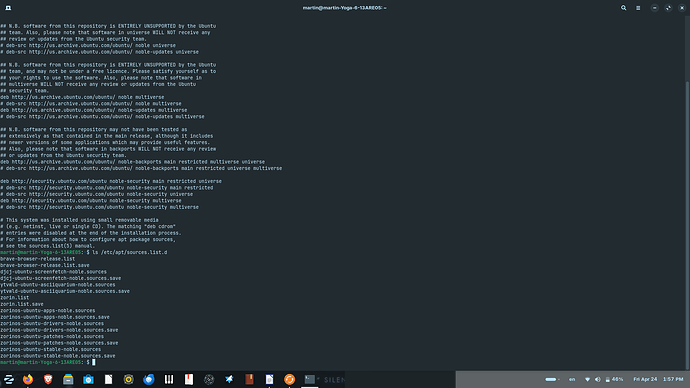Open the Zorin start menu
The width and height of the screenshot is (690, 388).
click(x=8, y=379)
